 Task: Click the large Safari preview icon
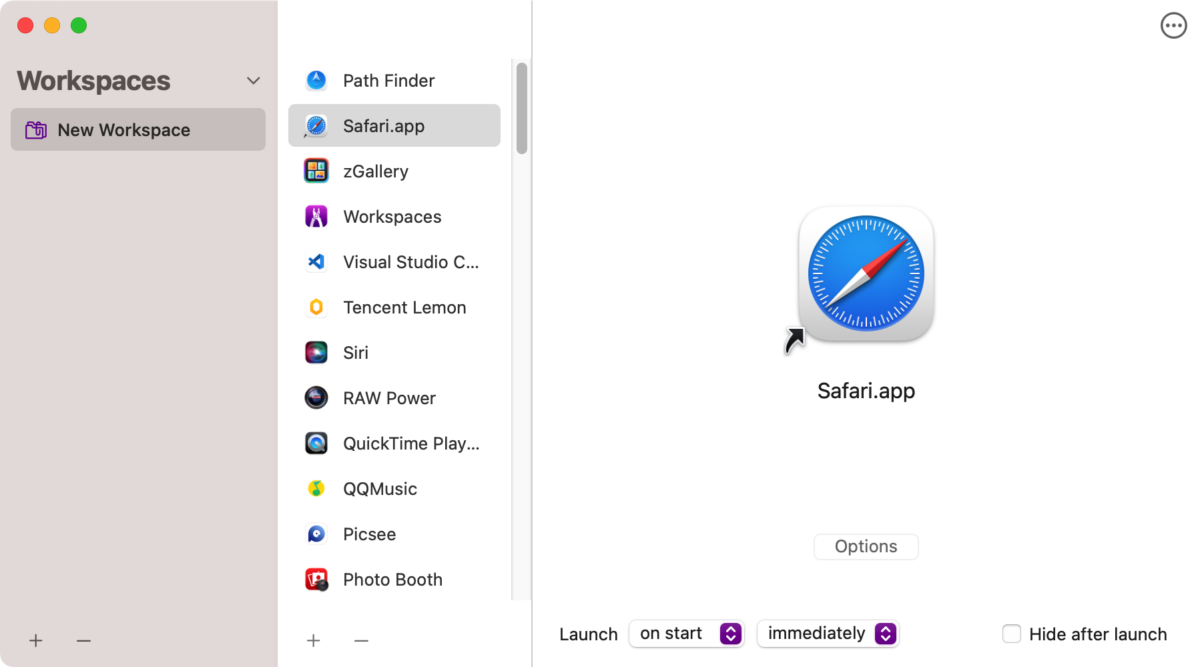pyautogui.click(x=866, y=274)
